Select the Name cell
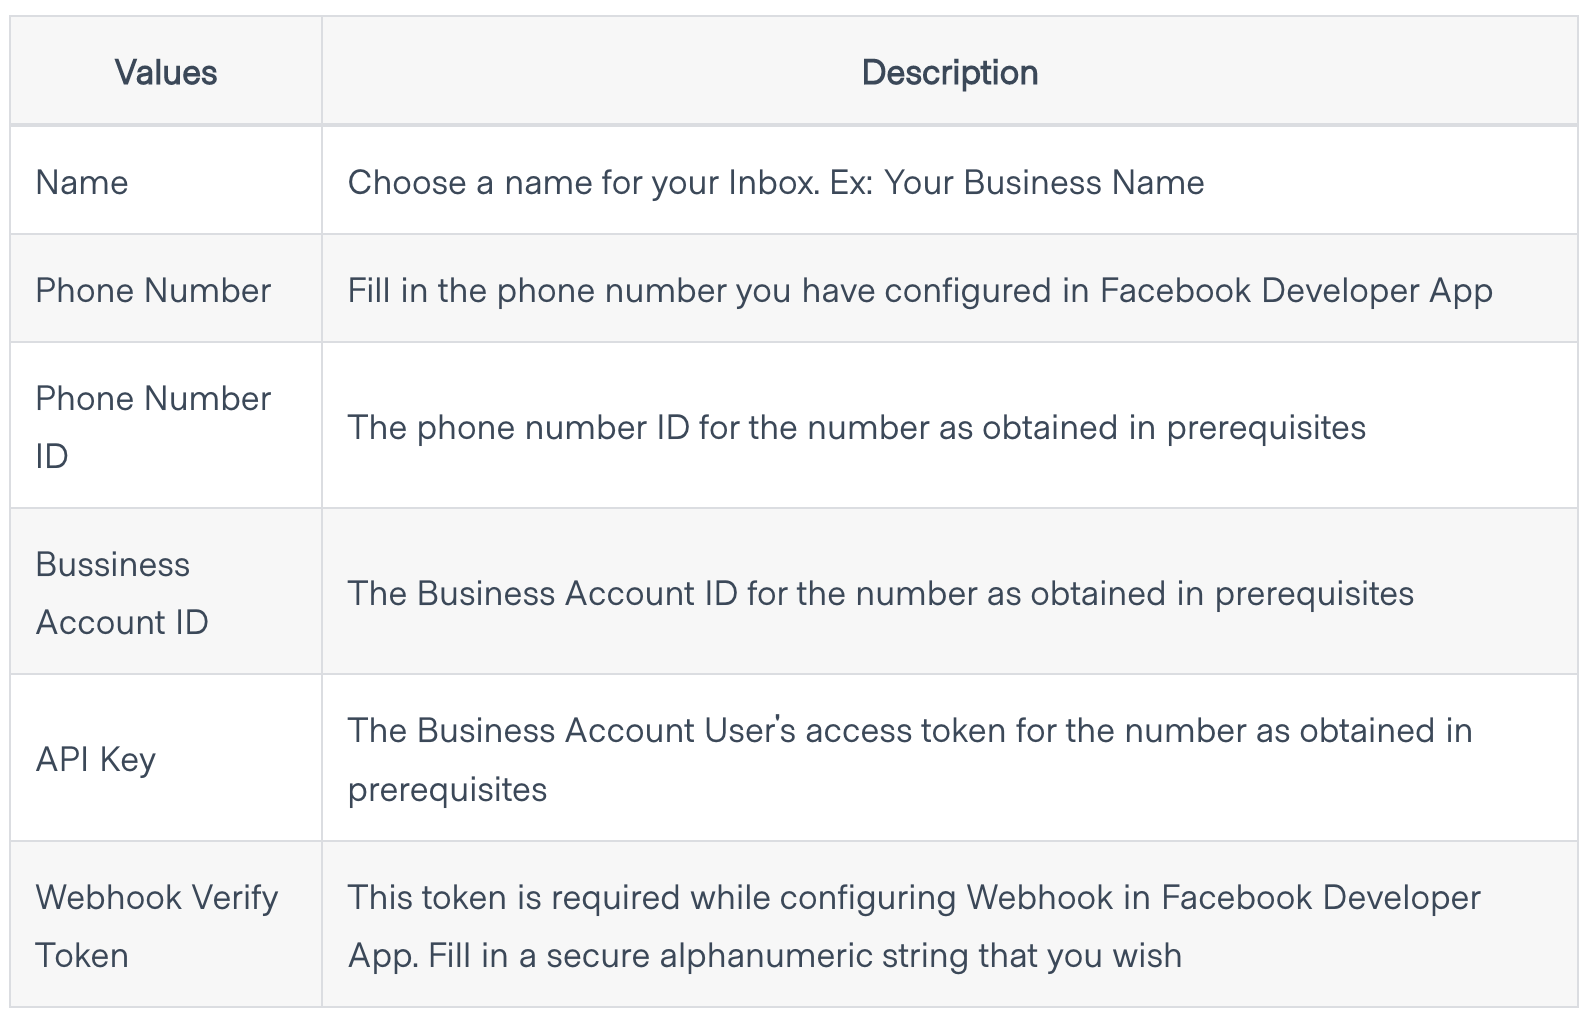Viewport: 1590px width, 1022px height. pos(82,182)
